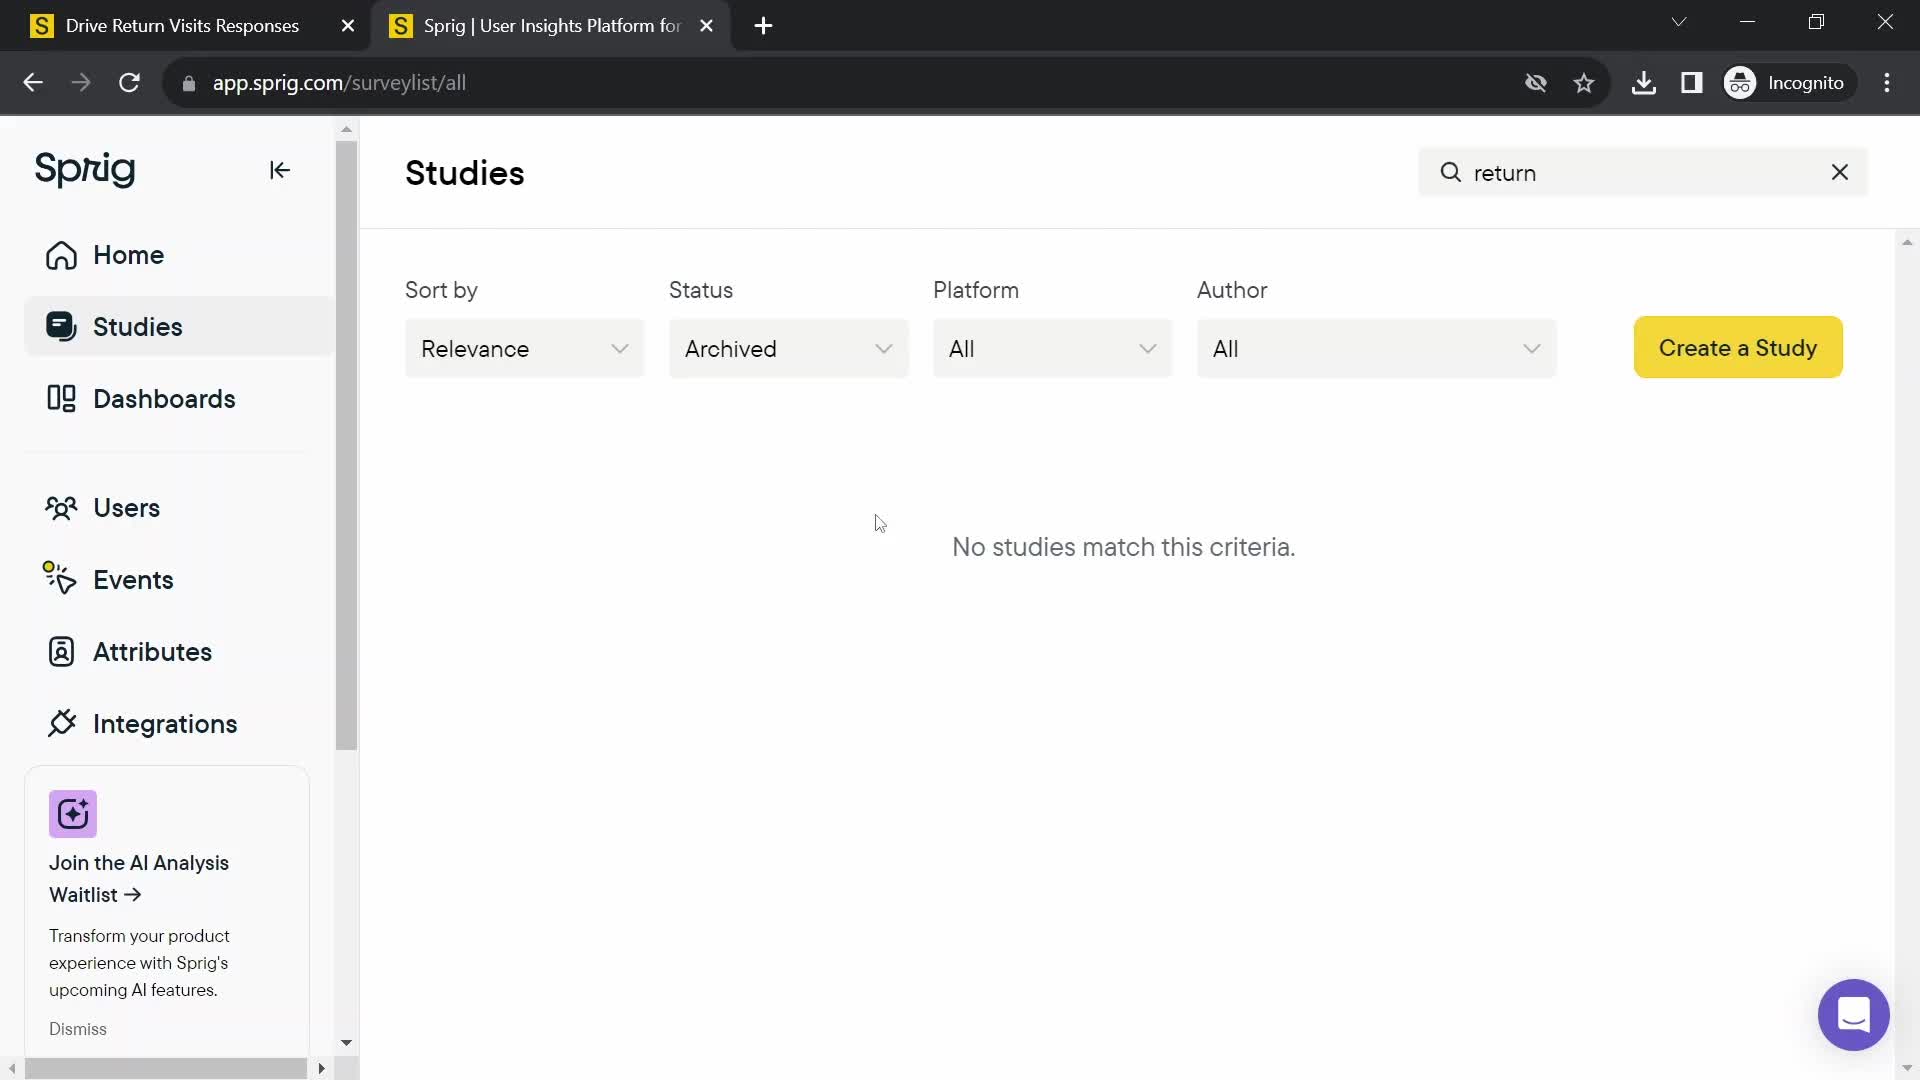Clear the return search query

pos(1840,171)
